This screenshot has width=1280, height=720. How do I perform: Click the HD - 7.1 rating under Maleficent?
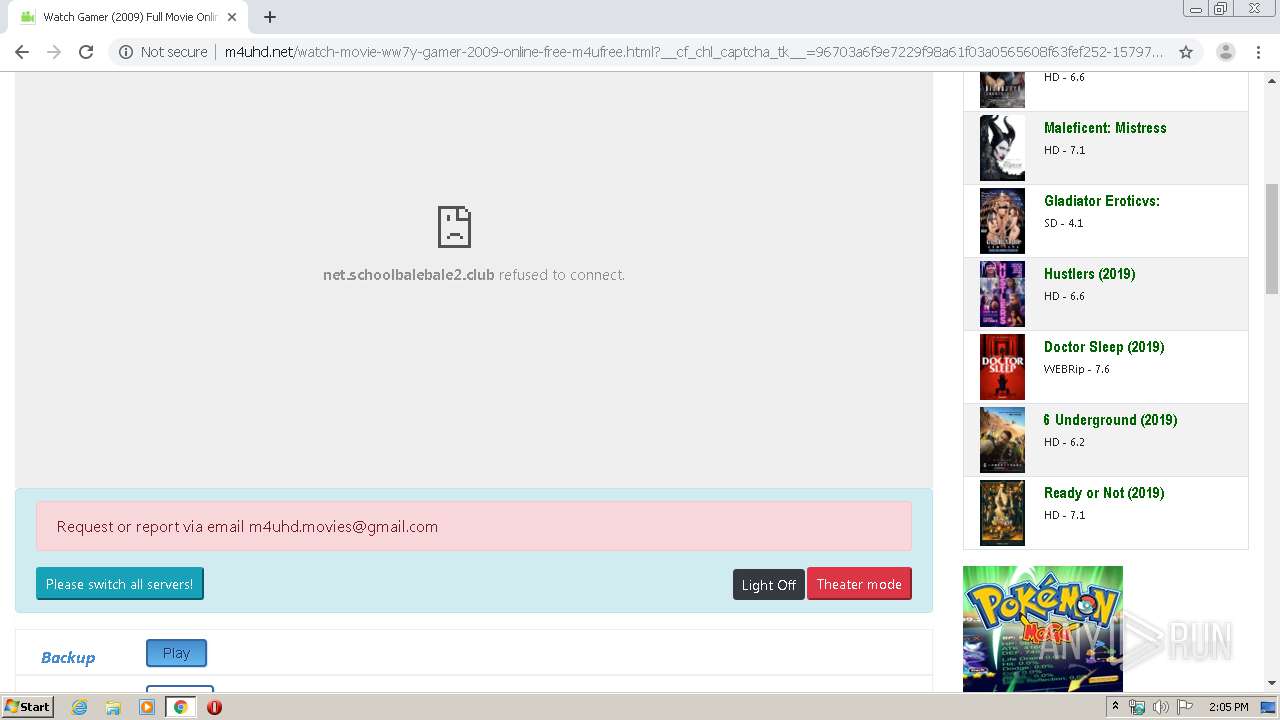coord(1064,150)
